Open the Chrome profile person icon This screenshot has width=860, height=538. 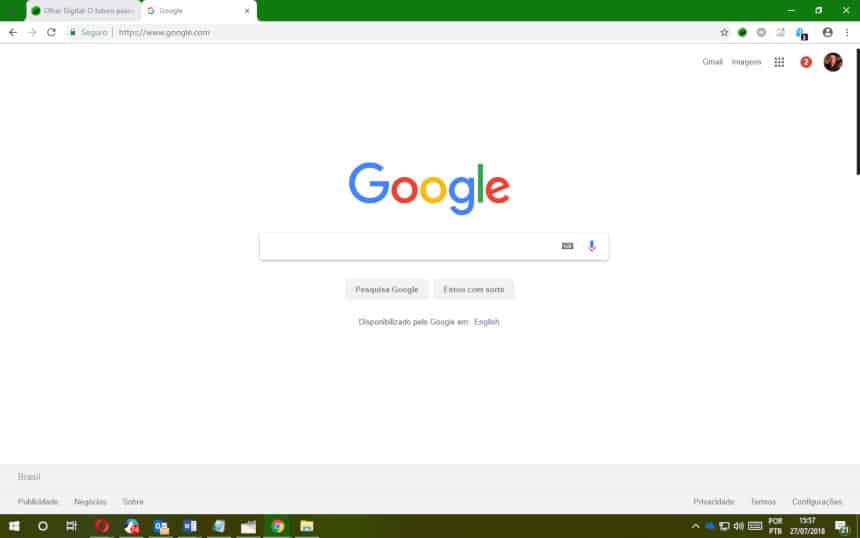point(828,32)
